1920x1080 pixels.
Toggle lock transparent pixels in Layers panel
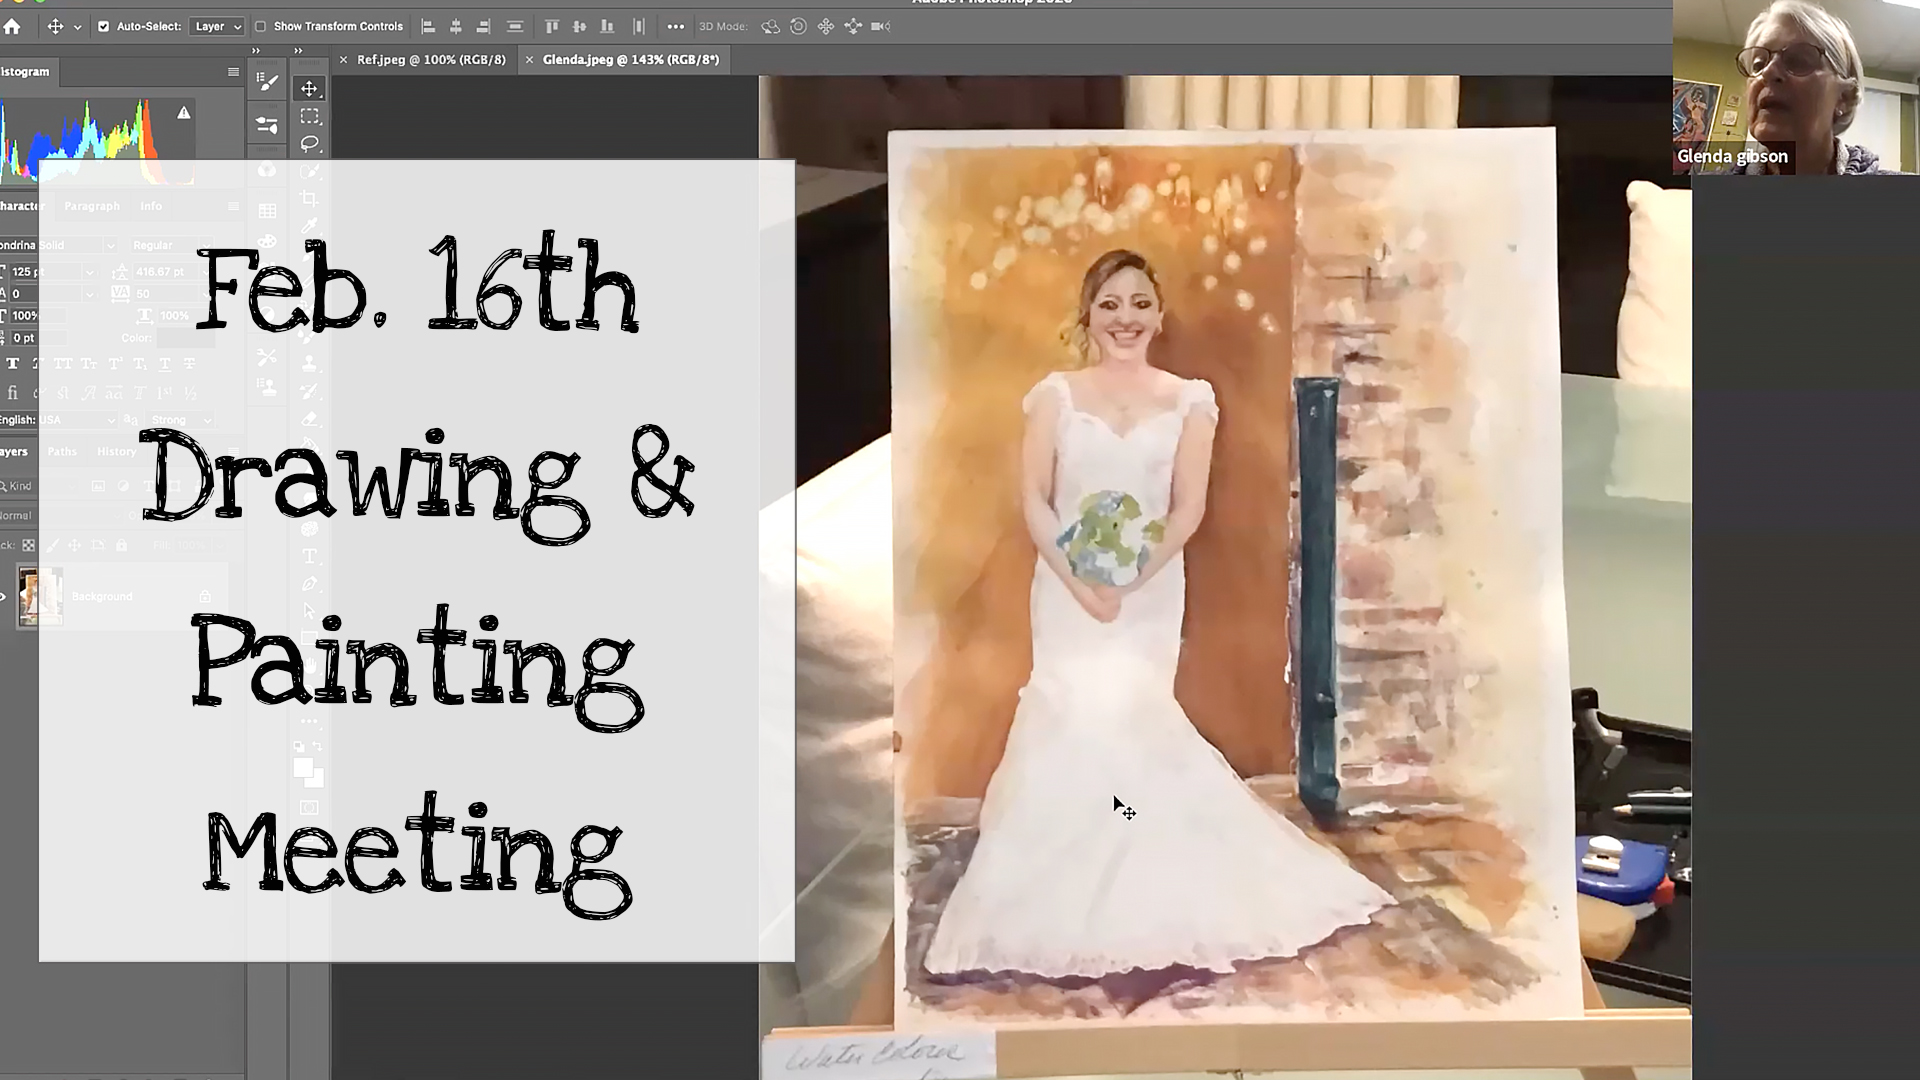click(x=29, y=545)
